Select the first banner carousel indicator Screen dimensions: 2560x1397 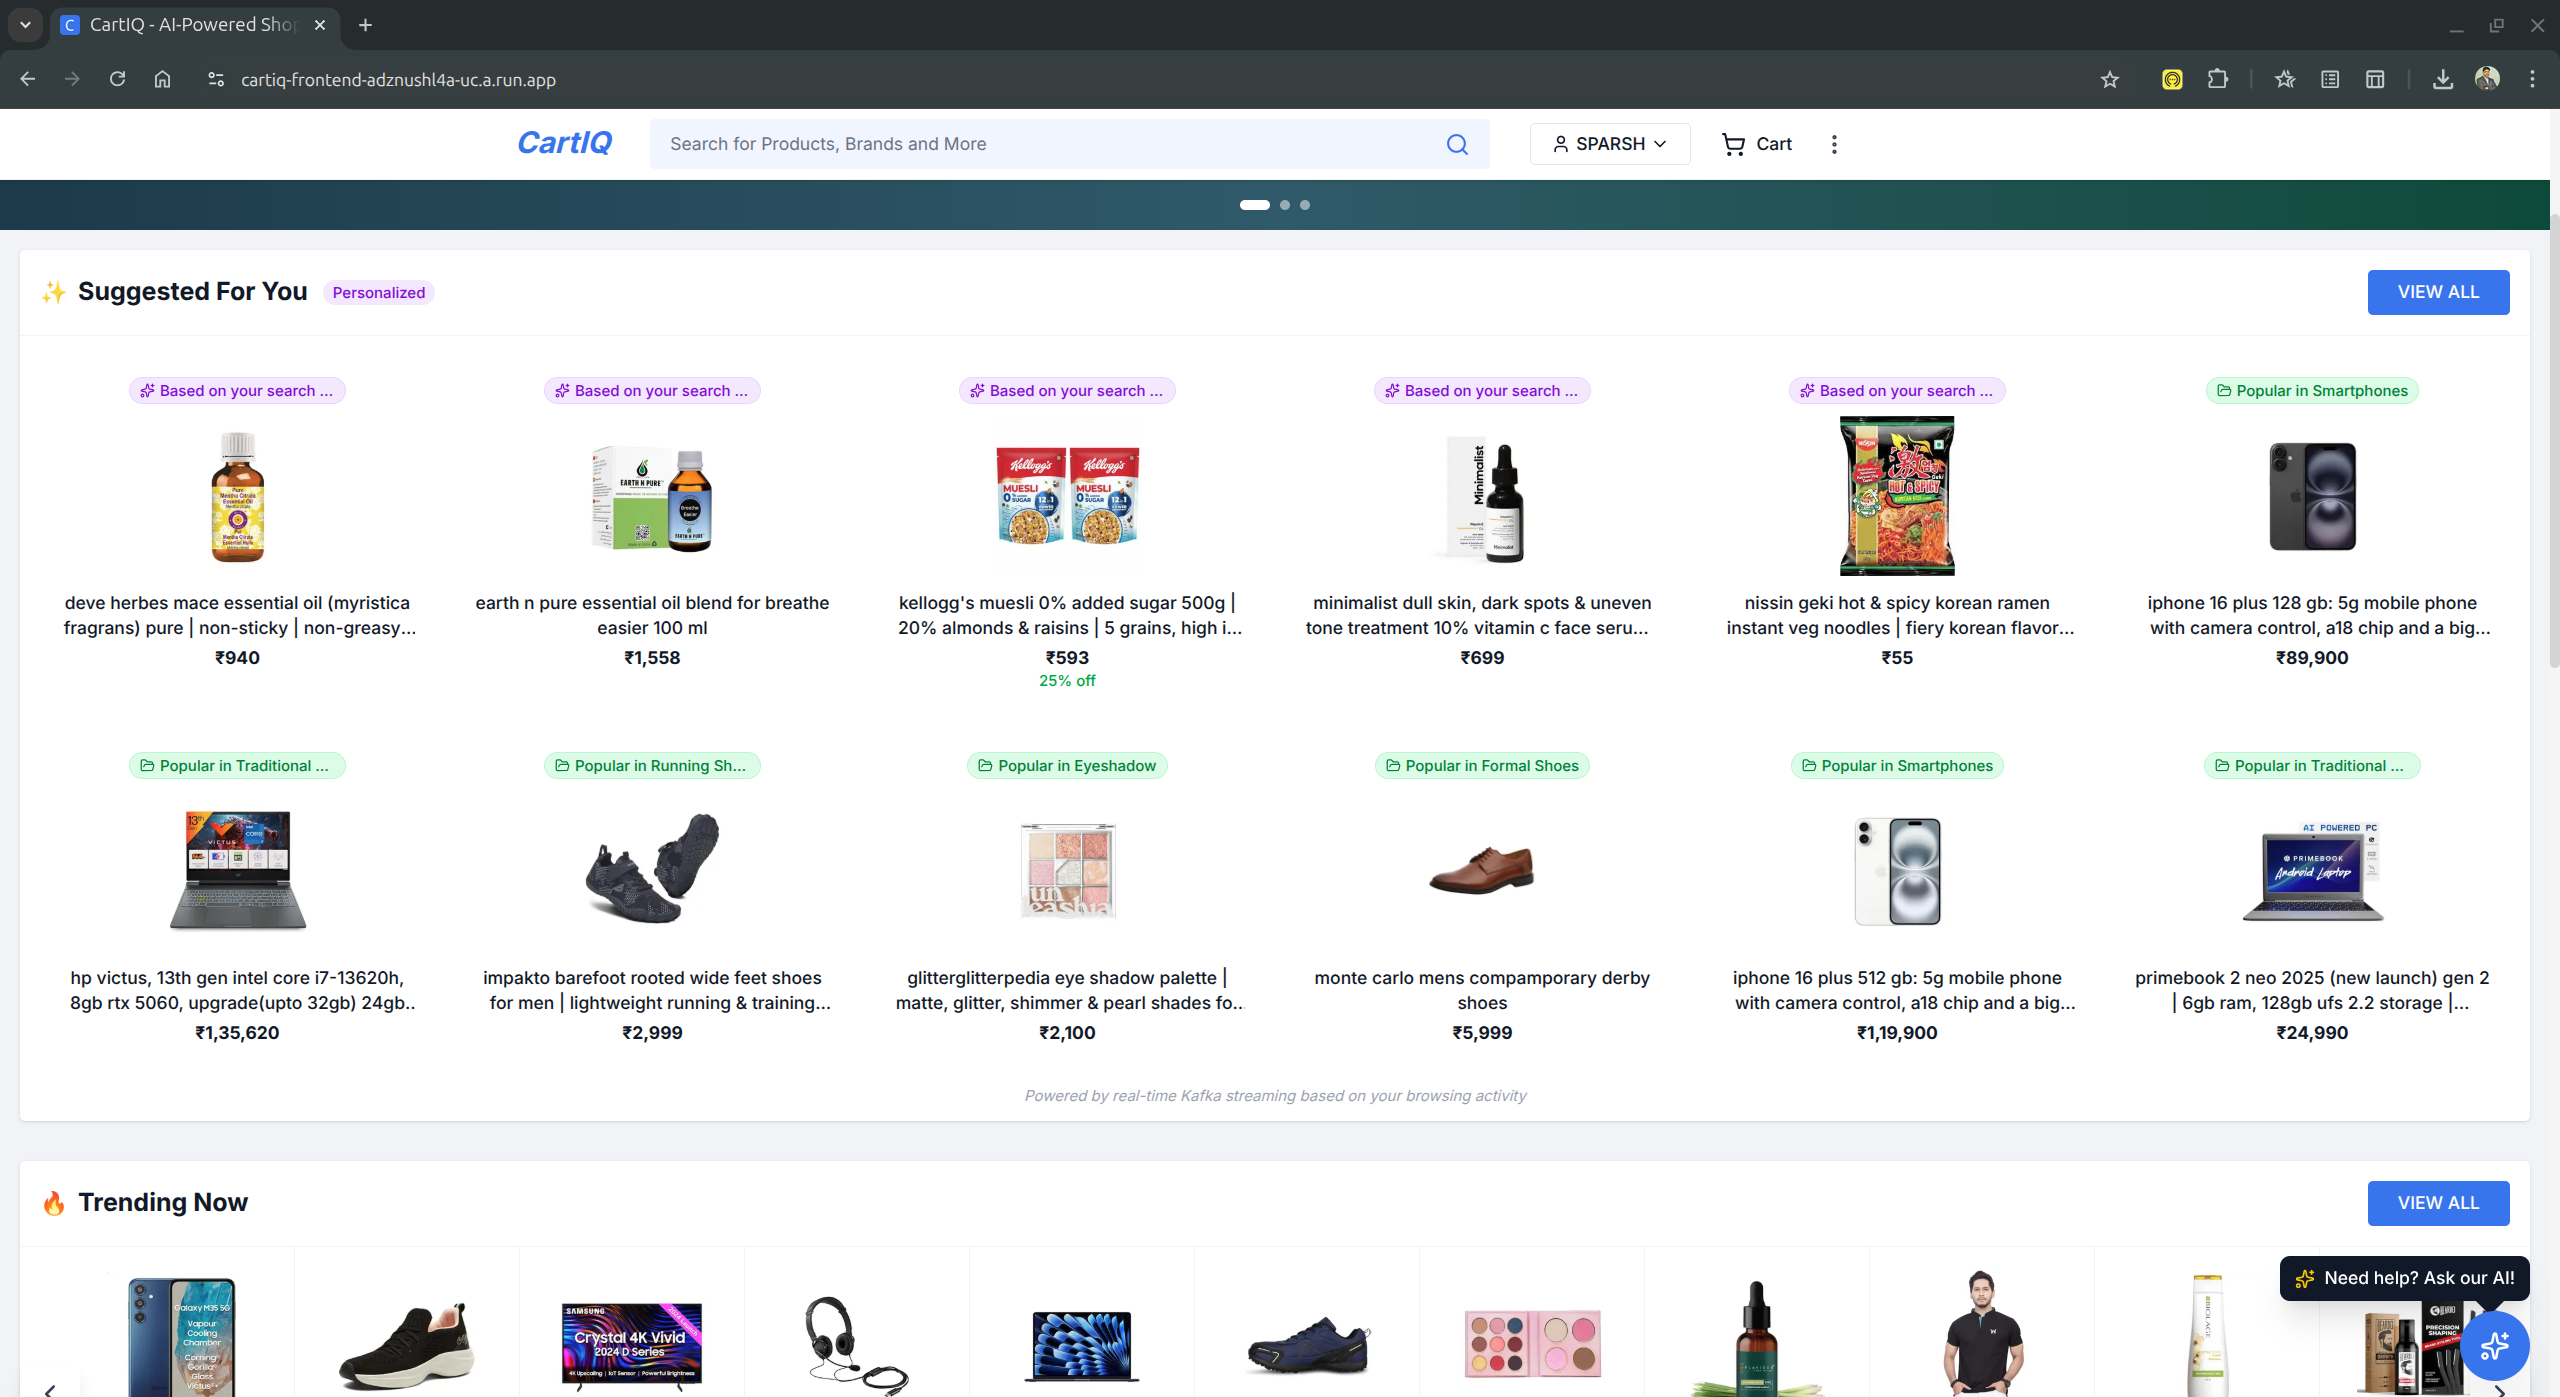point(1254,205)
